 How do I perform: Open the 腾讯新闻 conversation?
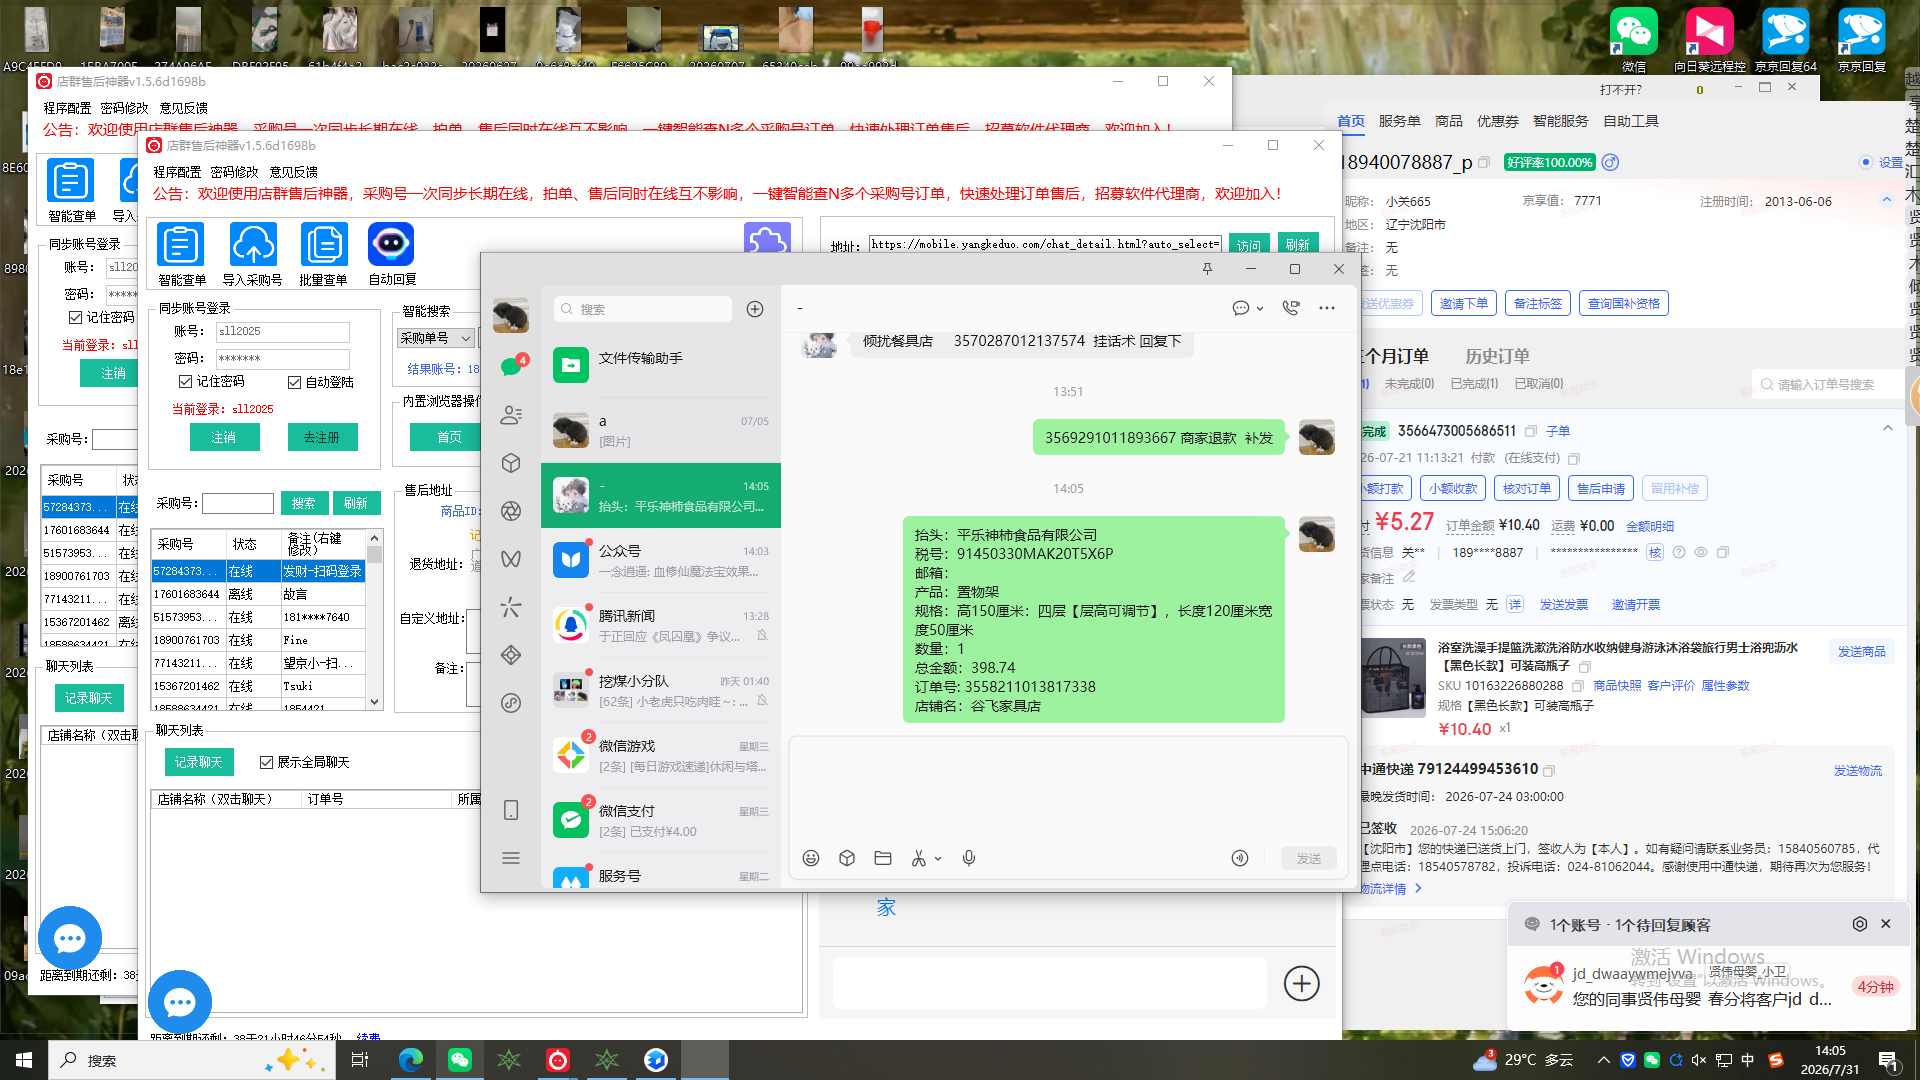coord(661,625)
